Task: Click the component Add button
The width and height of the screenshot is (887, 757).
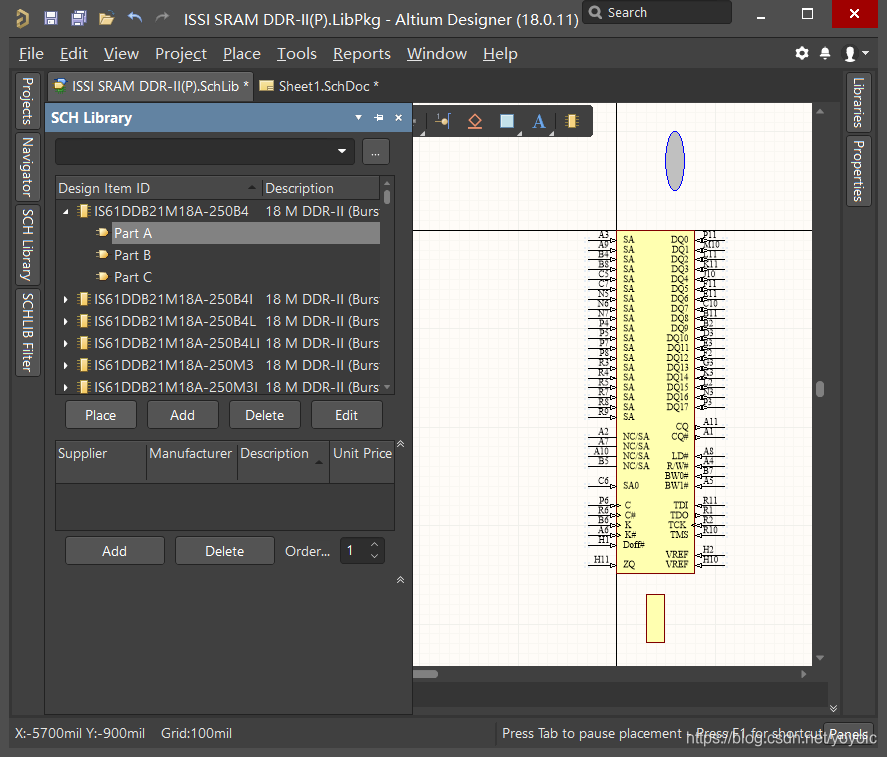Action: point(183,415)
